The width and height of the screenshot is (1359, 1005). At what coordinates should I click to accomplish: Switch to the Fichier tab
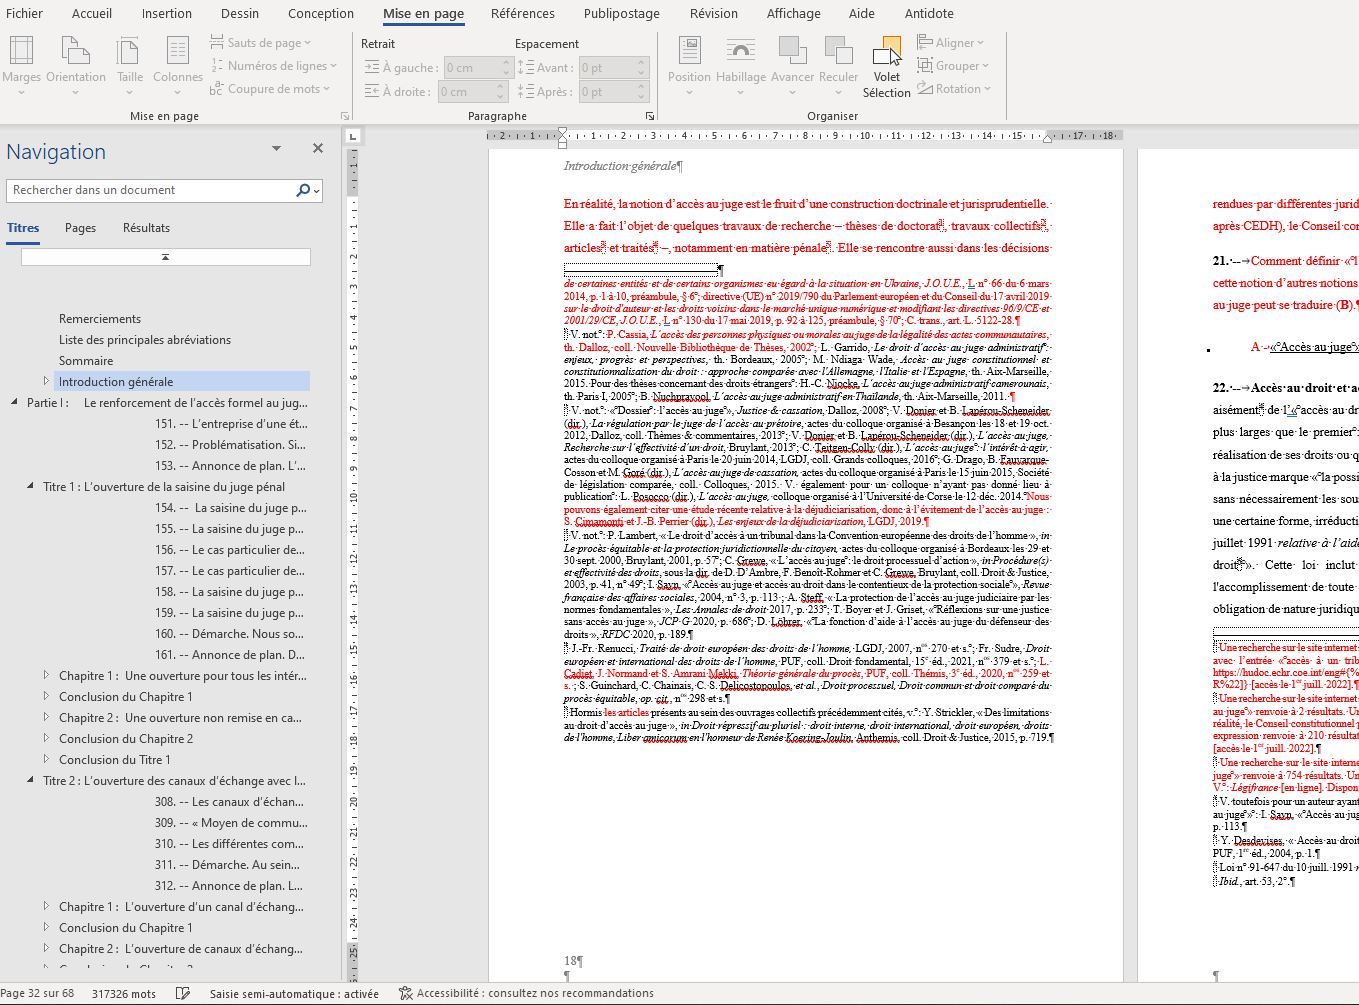(x=24, y=13)
